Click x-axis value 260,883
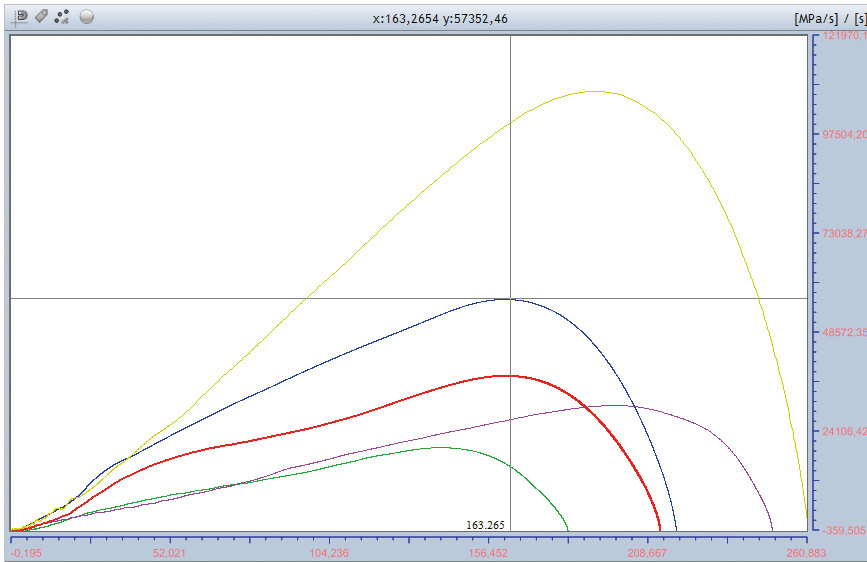The width and height of the screenshot is (867, 562). tap(806, 553)
